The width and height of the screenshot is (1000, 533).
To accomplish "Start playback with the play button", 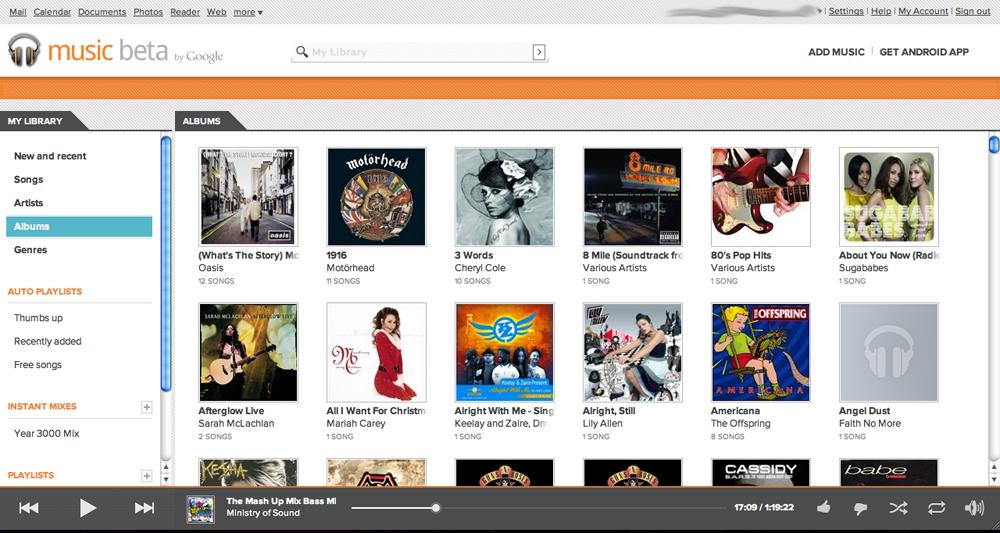I will click(x=87, y=507).
